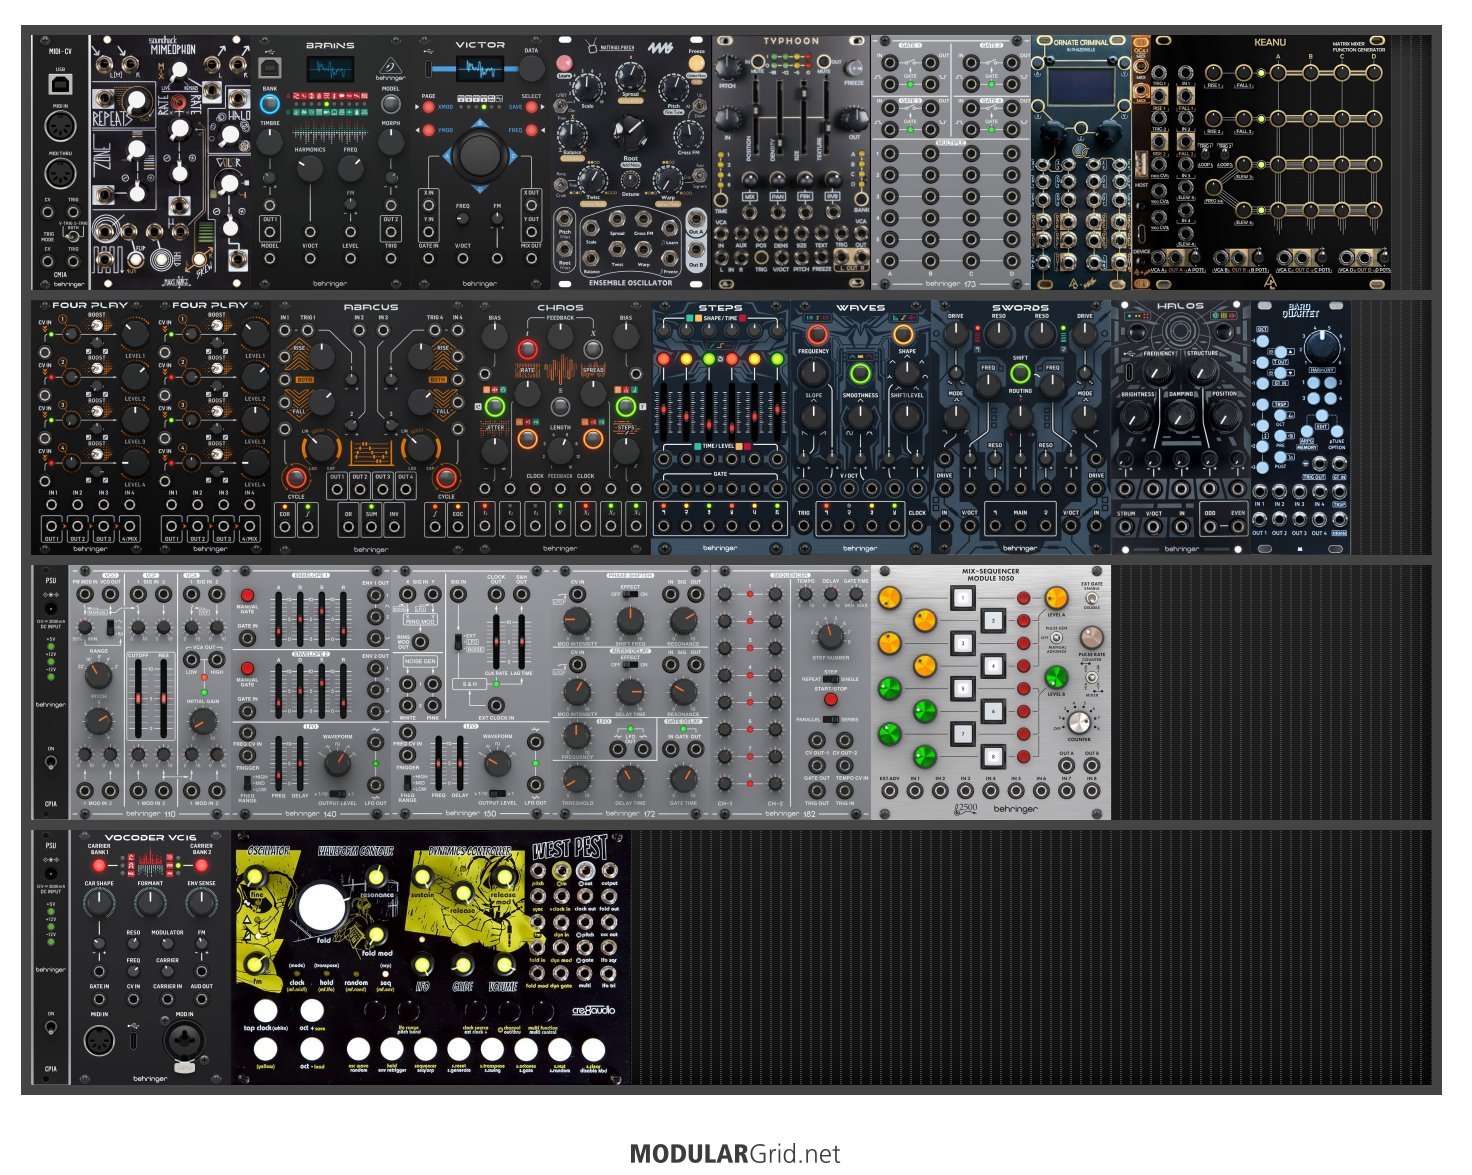Click the Victor joystick controller
The image size is (1472, 1175).
click(481, 155)
